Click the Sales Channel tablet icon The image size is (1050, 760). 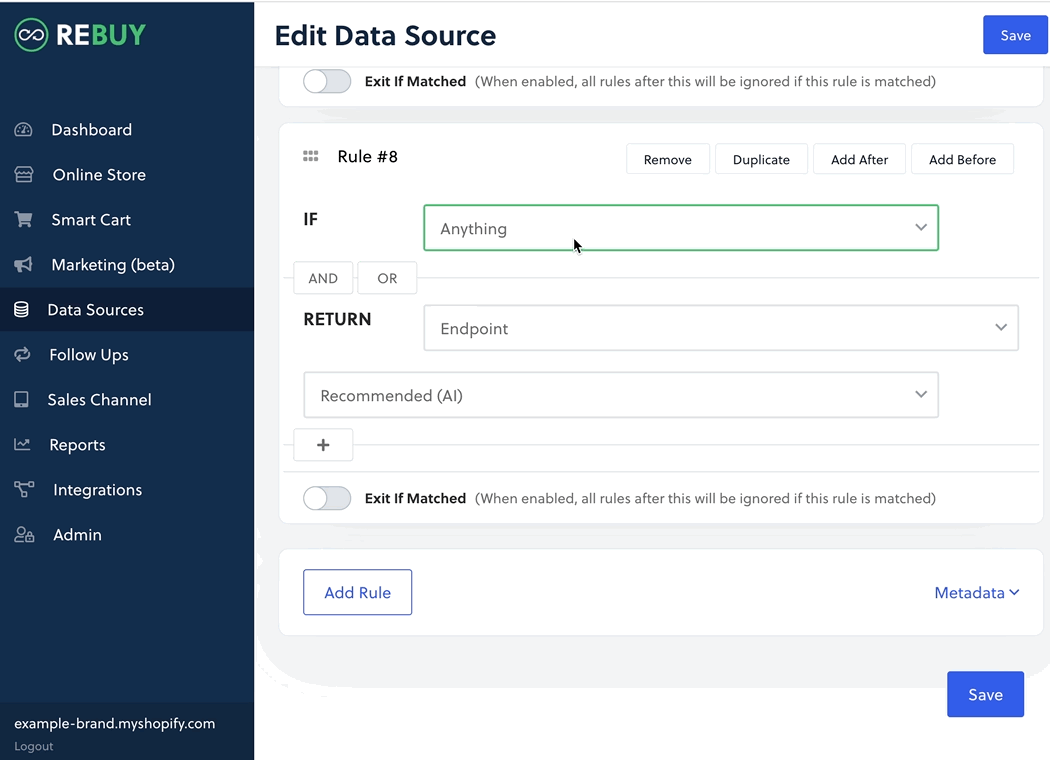[21, 400]
